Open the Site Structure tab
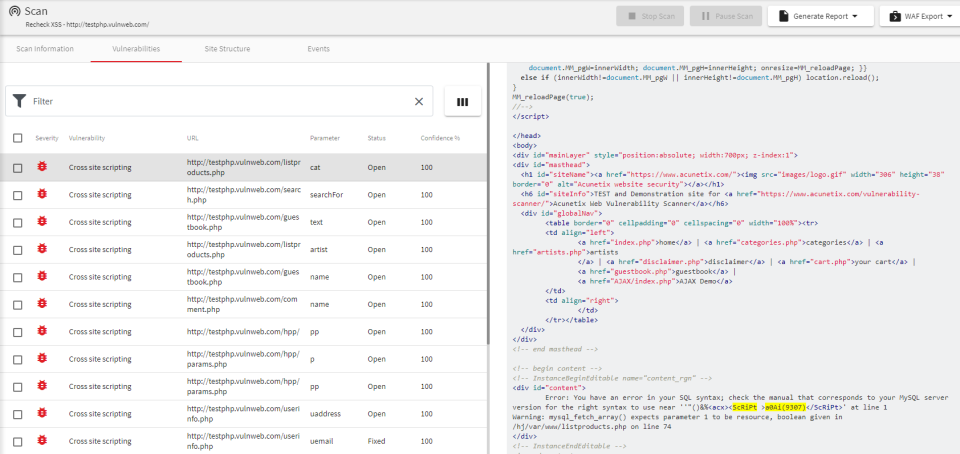 [227, 48]
